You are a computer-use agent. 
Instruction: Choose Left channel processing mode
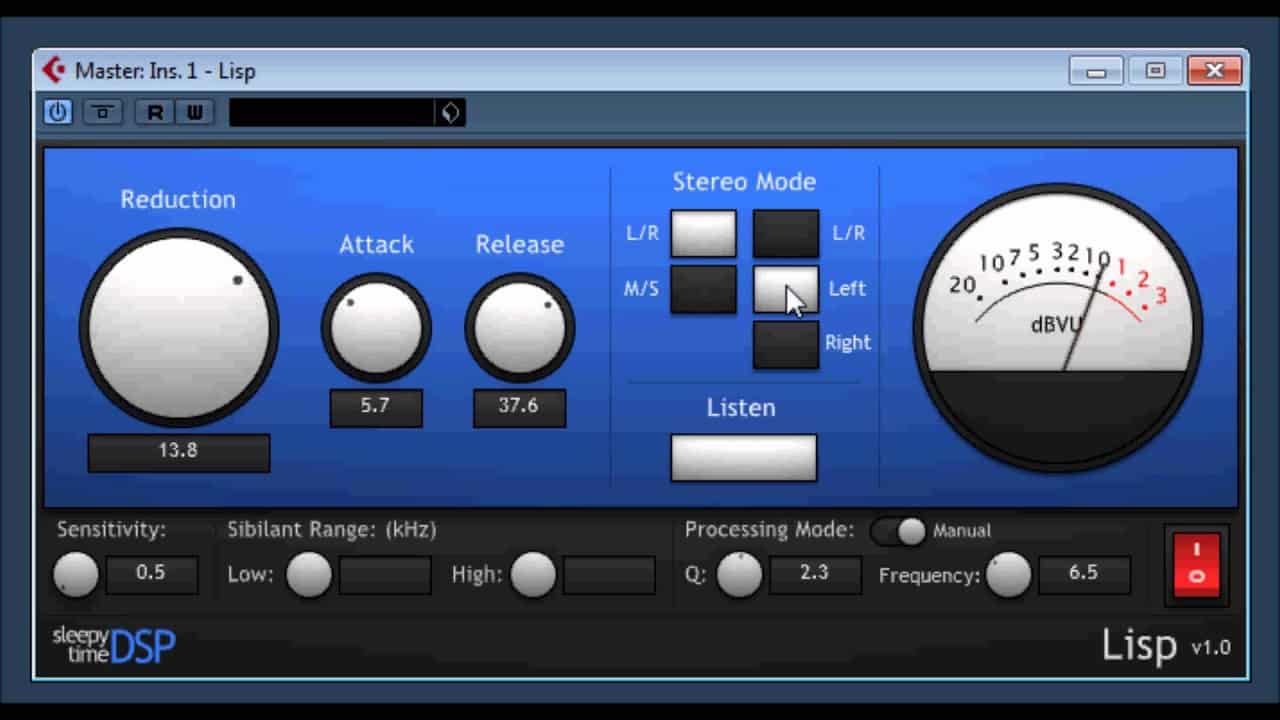[785, 288]
